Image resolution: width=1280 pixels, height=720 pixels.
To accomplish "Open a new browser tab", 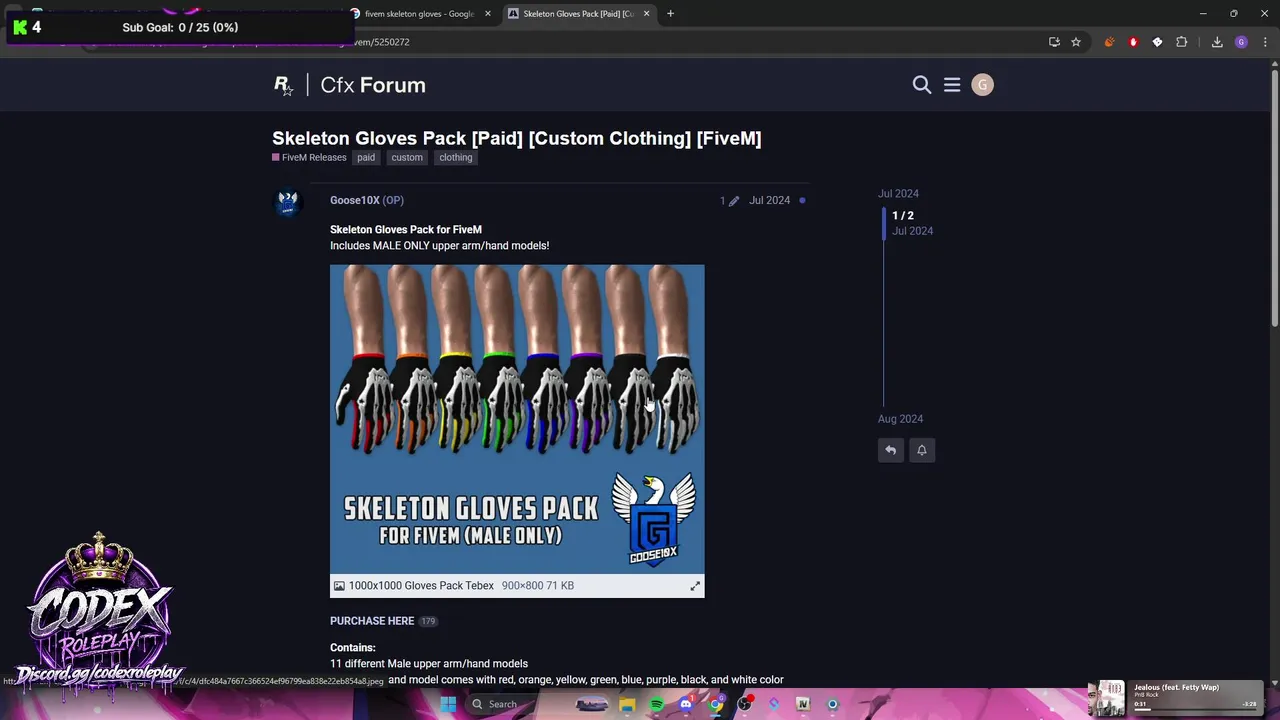I will 670,13.
